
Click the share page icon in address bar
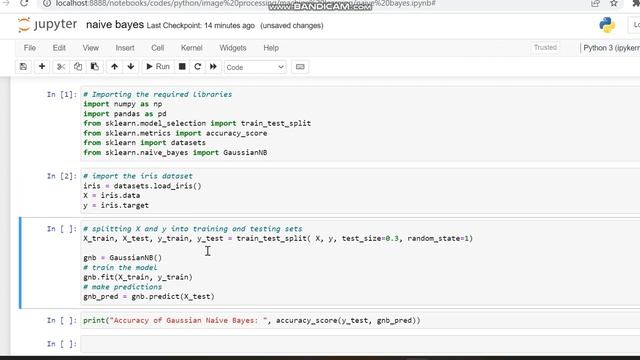click(x=596, y=4)
